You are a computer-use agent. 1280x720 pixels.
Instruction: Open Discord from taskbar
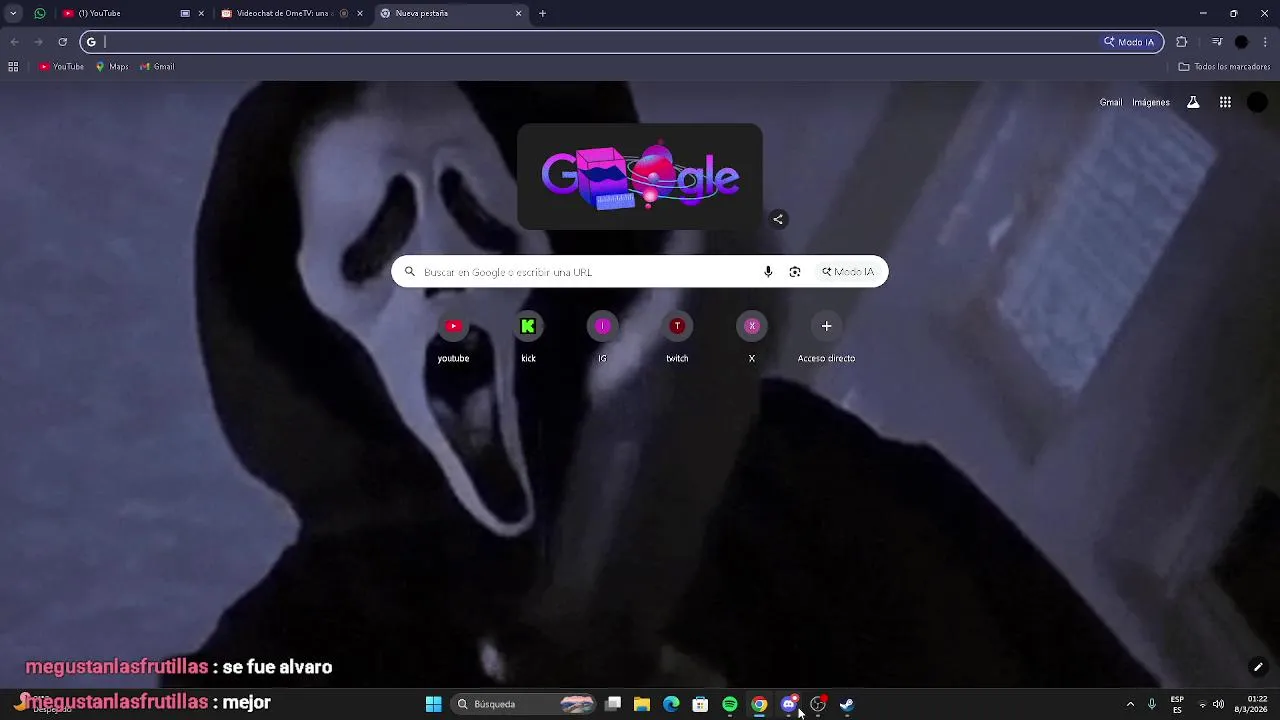788,704
